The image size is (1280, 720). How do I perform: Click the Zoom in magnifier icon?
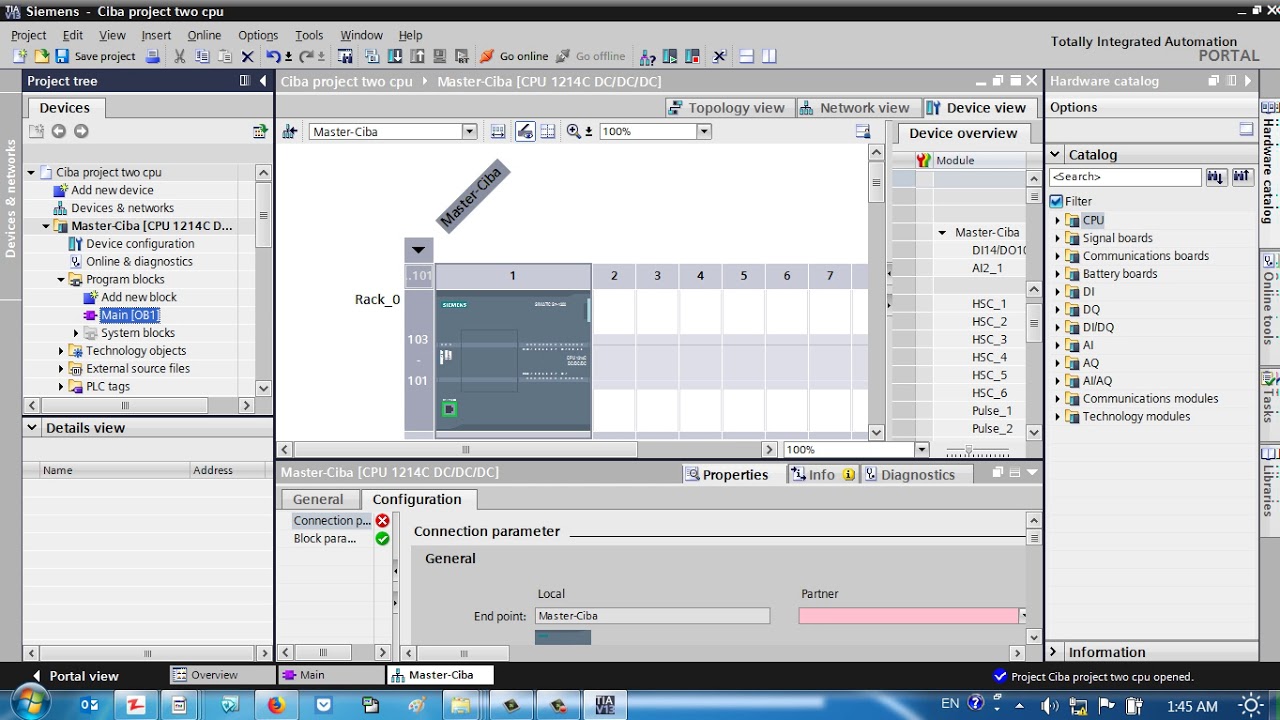[574, 131]
